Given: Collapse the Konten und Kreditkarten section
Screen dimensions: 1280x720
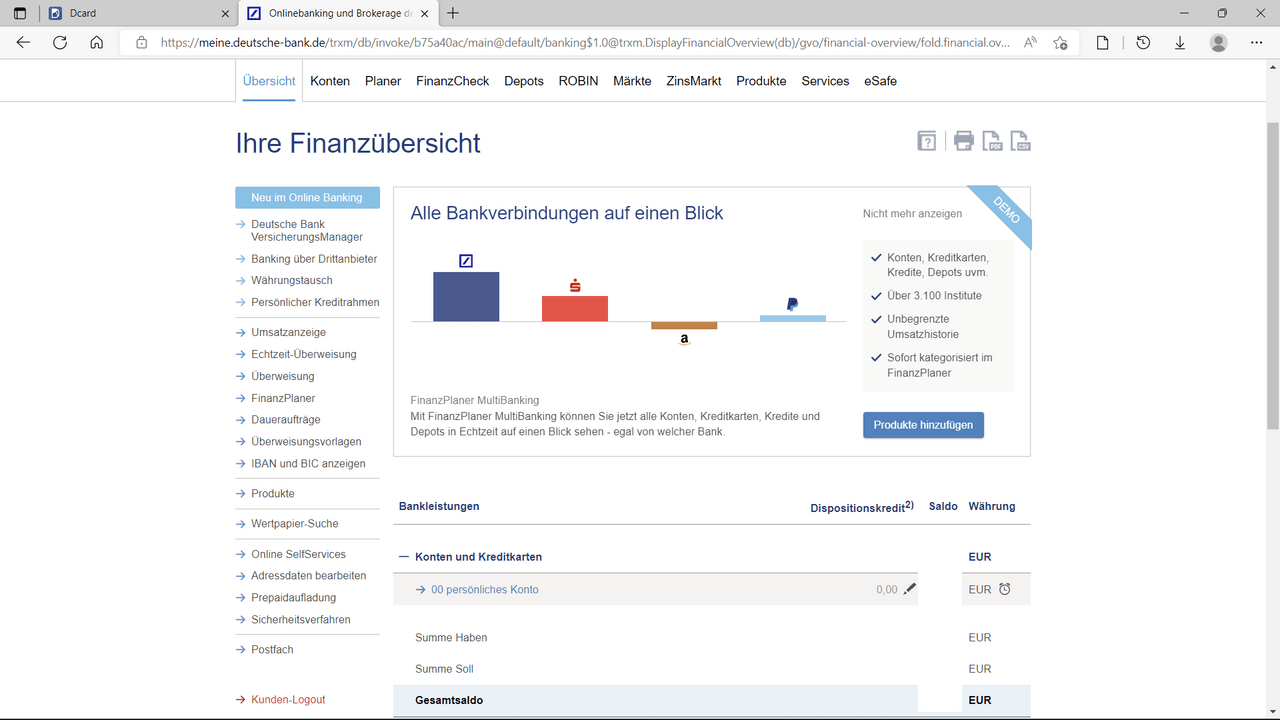Looking at the screenshot, I should click(404, 557).
